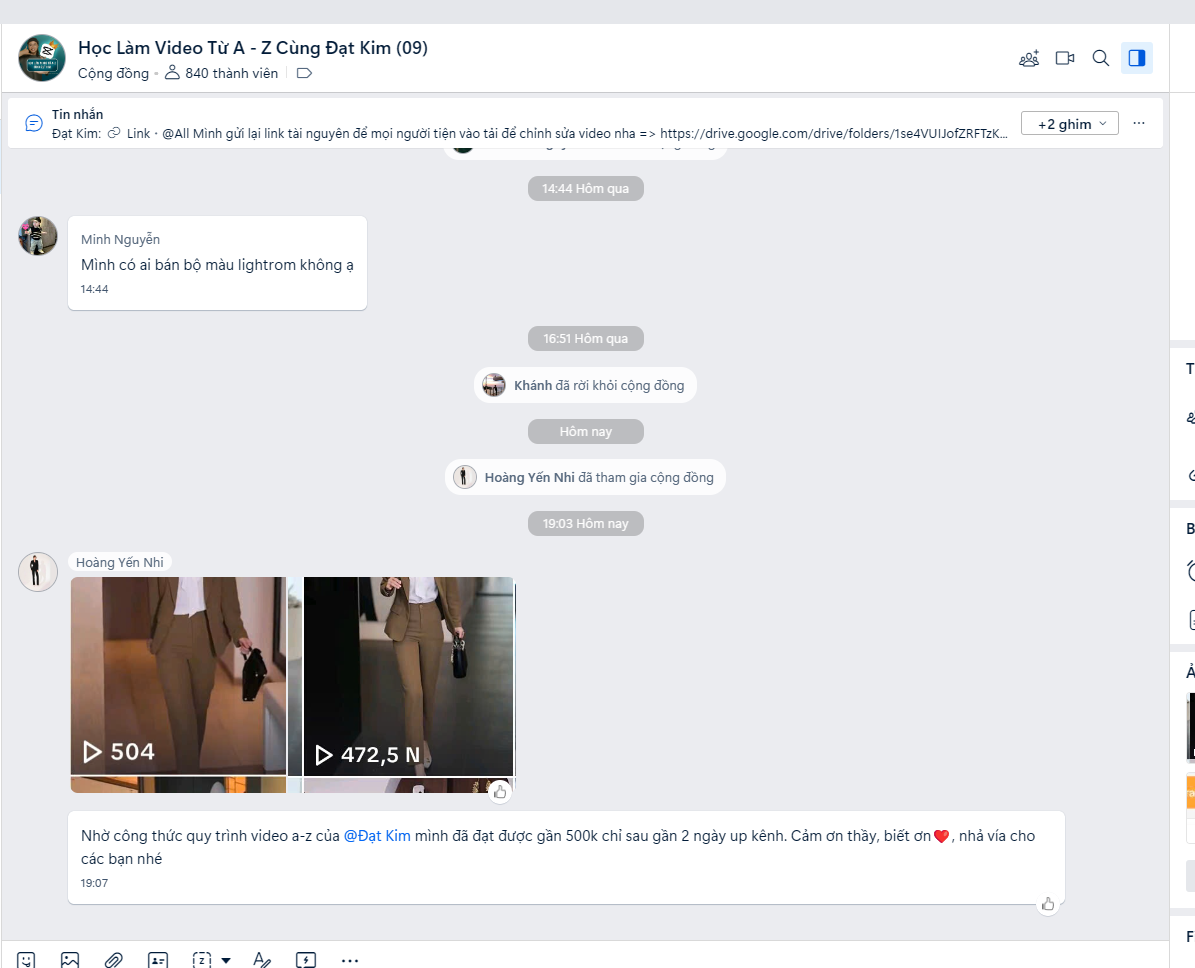Open the pinned message more options (three dots)

tap(1139, 123)
